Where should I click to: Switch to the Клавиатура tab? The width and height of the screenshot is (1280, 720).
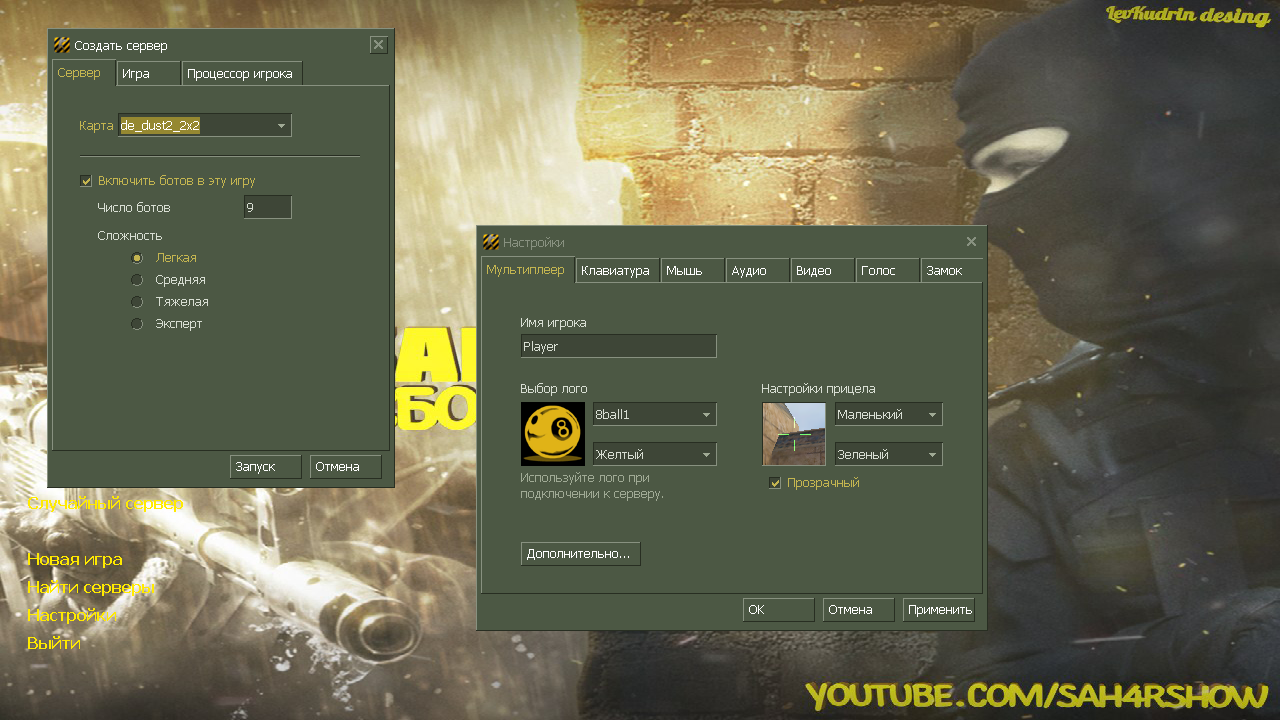coord(616,271)
